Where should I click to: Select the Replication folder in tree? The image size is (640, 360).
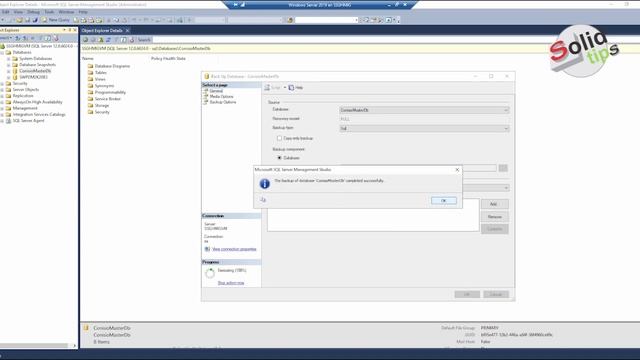click(x=23, y=96)
